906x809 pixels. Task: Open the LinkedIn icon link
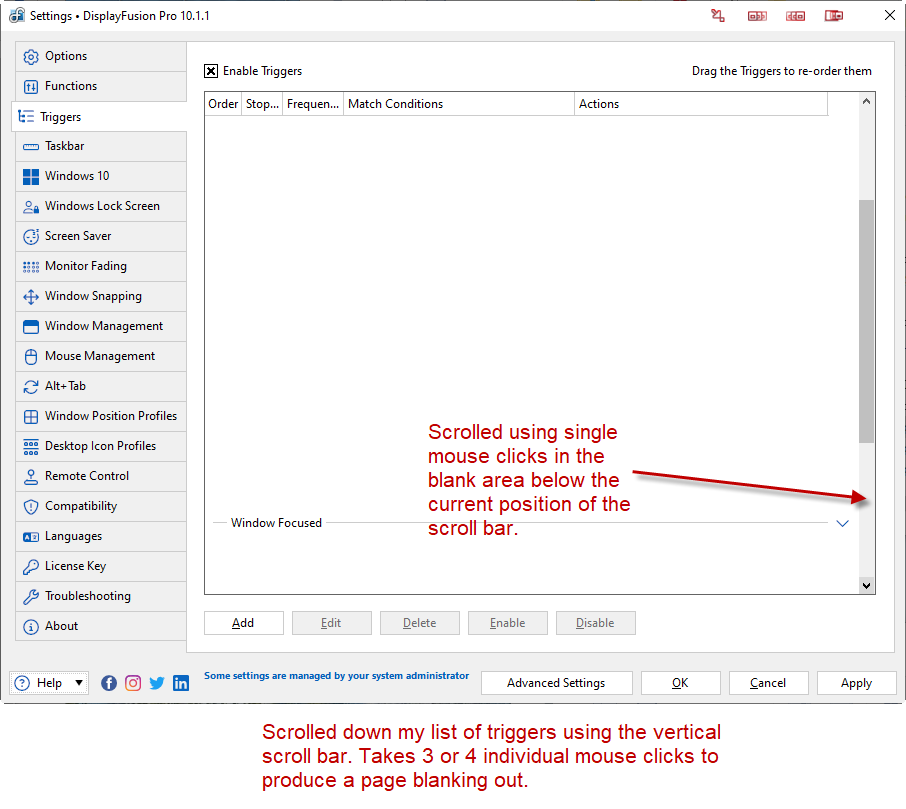pos(181,683)
